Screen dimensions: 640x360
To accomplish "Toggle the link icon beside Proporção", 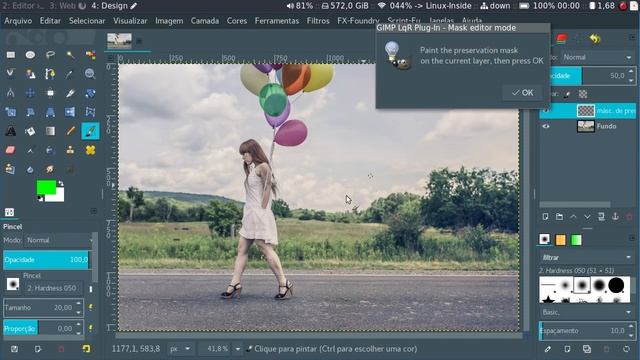I will (x=90, y=328).
